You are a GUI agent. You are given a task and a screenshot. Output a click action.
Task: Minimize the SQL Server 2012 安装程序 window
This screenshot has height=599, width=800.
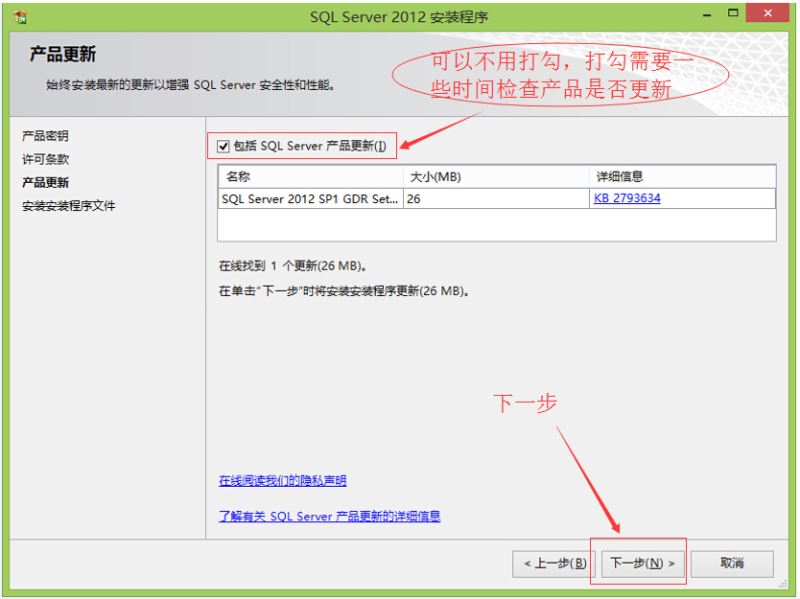(x=707, y=15)
